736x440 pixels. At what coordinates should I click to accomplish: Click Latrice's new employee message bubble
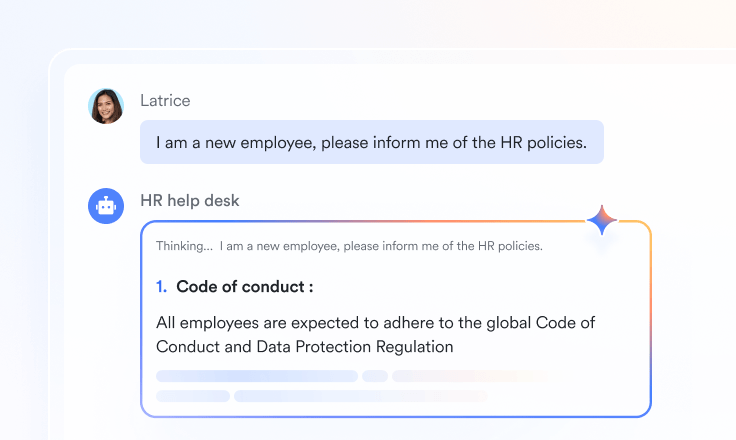(371, 142)
